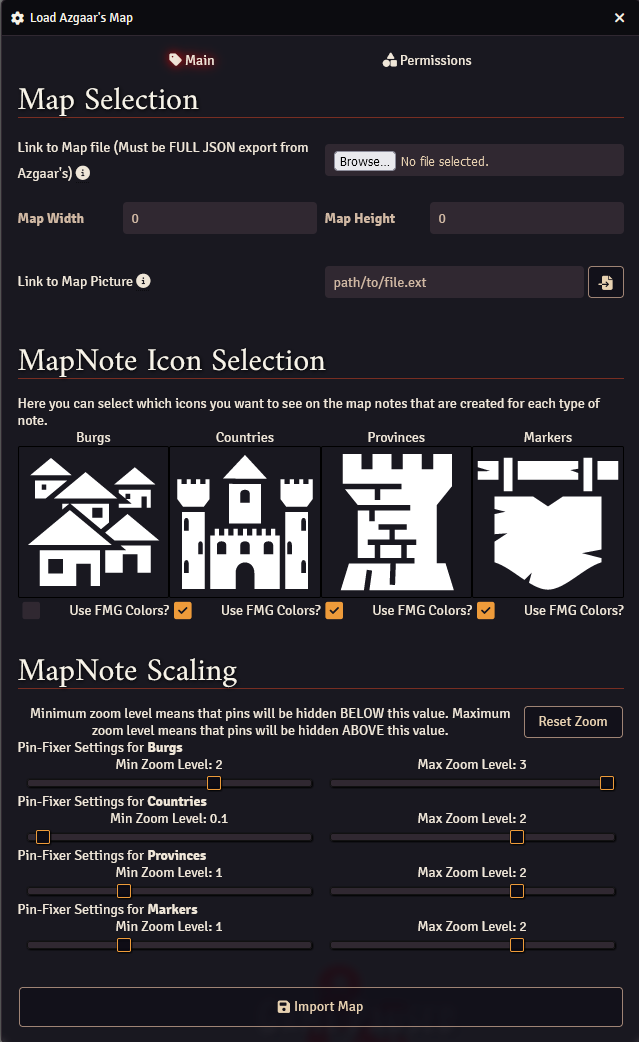Focus the Map Height input field
Image resolution: width=639 pixels, height=1042 pixels.
[x=527, y=219]
